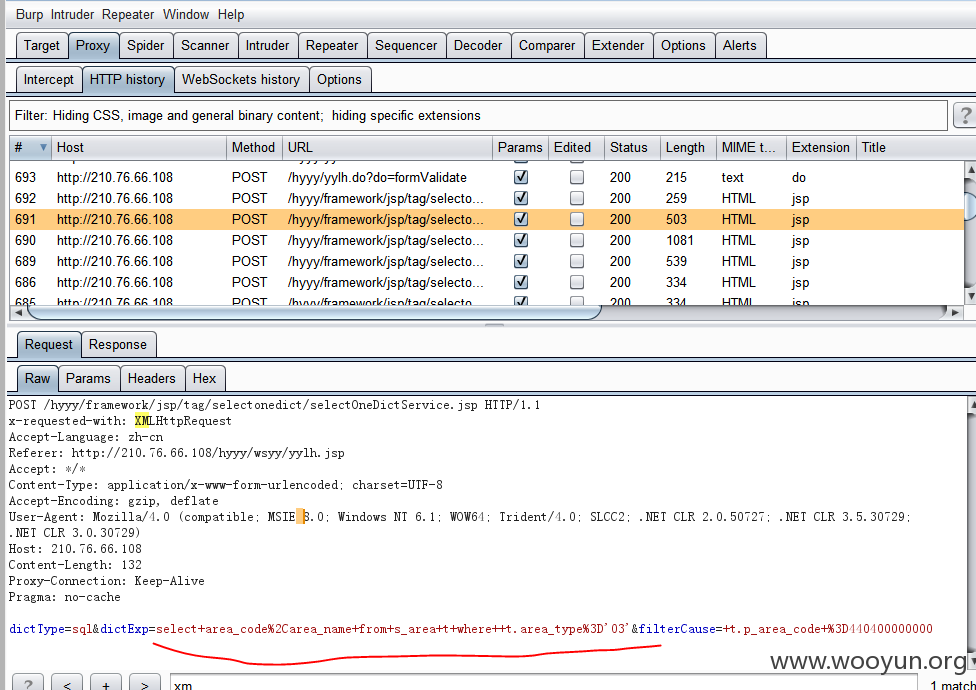Sort history by Extension column

click(821, 147)
